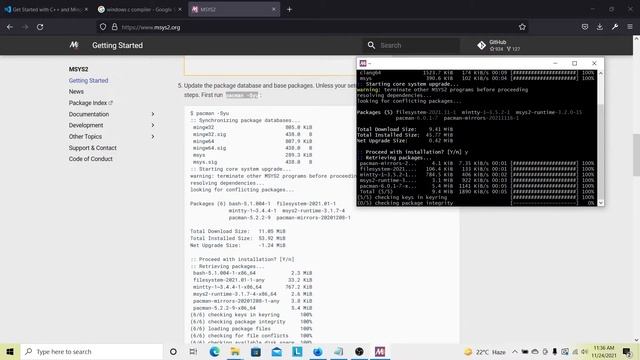640x360 pixels.
Task: Open the browser downloads panel
Action: click(x=600, y=27)
